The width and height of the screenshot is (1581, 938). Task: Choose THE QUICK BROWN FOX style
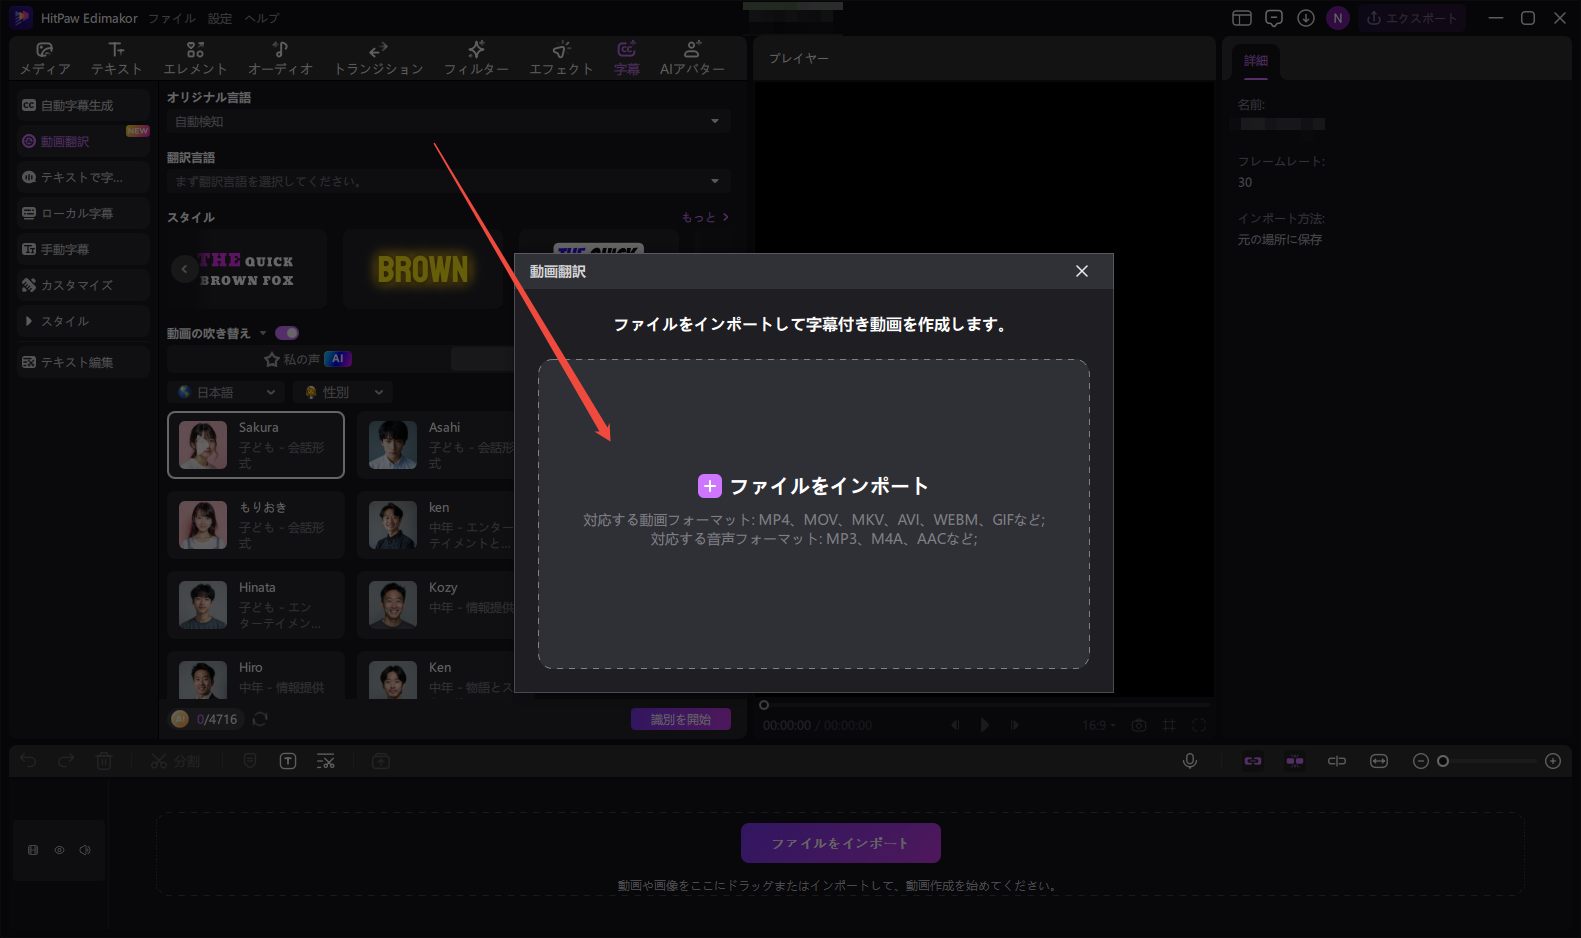point(247,269)
